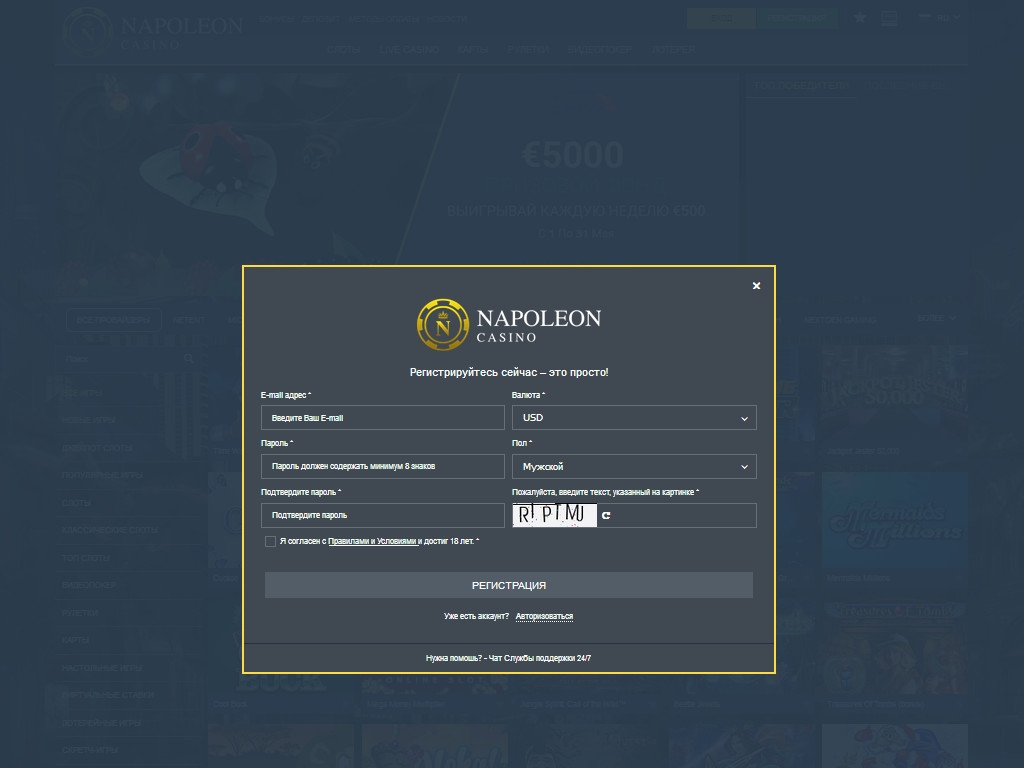Focus the E-mail адрес input field

382,418
